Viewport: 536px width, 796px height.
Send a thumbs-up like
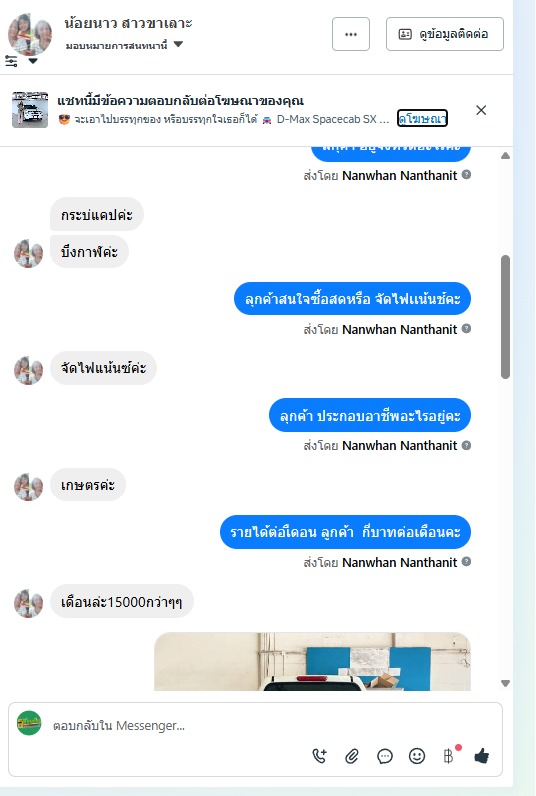coord(481,756)
